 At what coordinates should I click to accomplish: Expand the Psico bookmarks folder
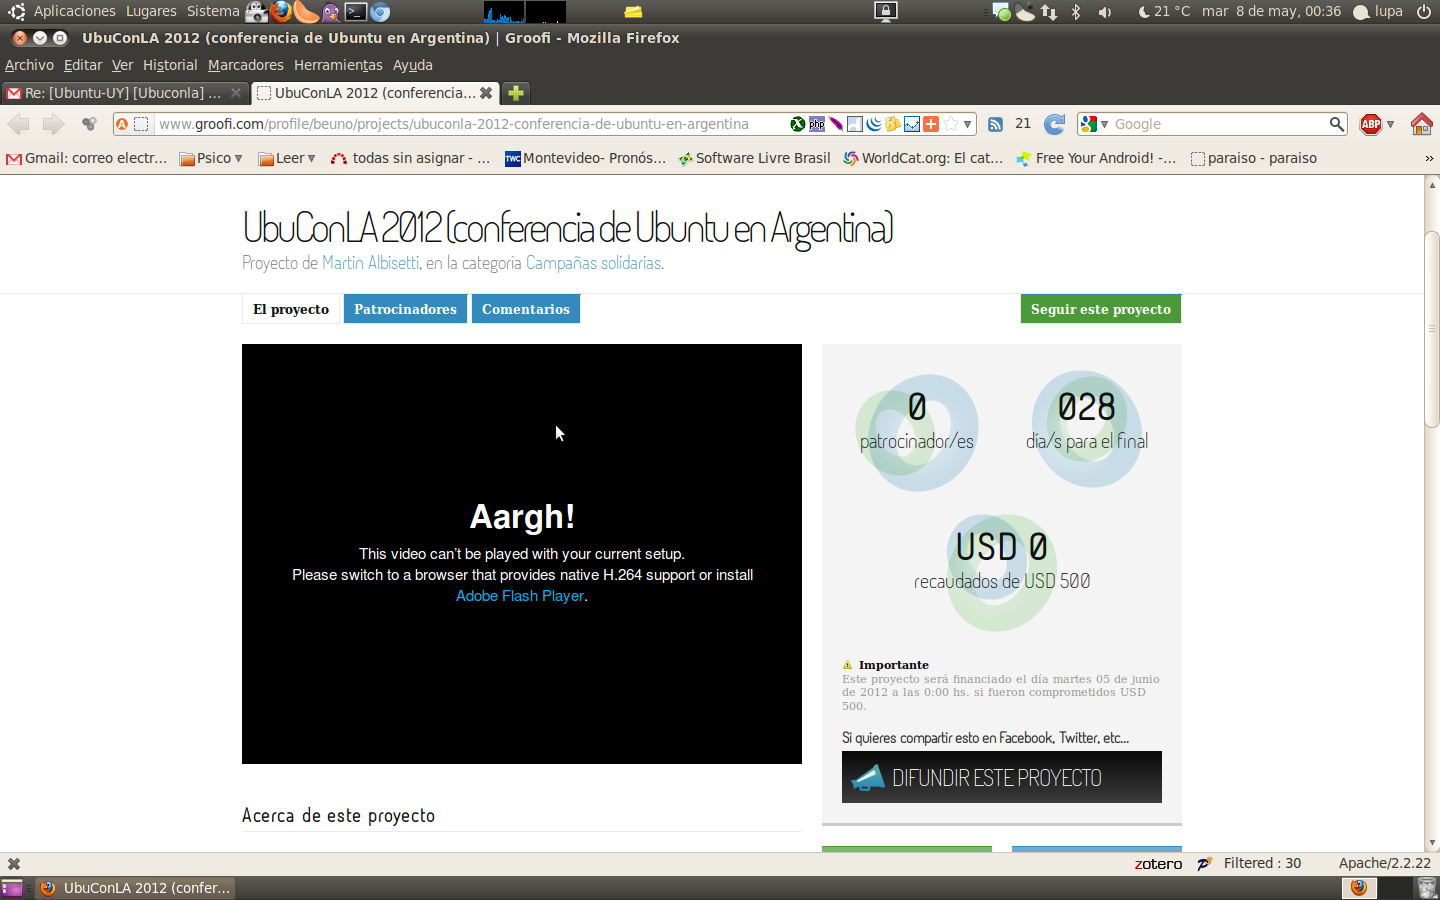[x=211, y=158]
